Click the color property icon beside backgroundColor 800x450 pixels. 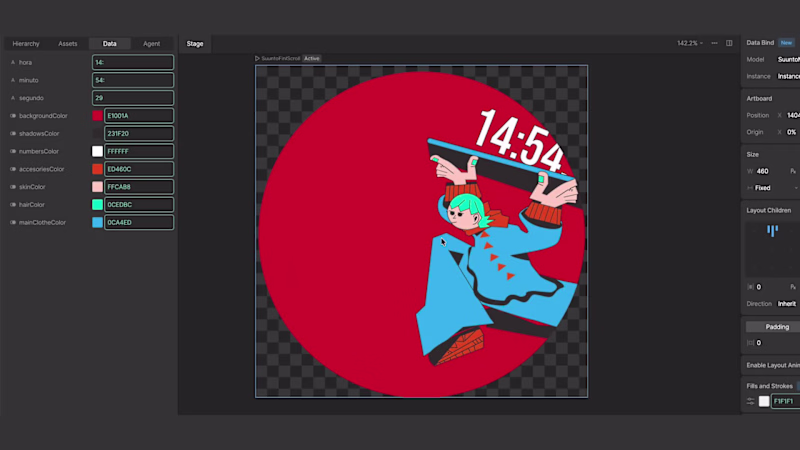(x=13, y=116)
